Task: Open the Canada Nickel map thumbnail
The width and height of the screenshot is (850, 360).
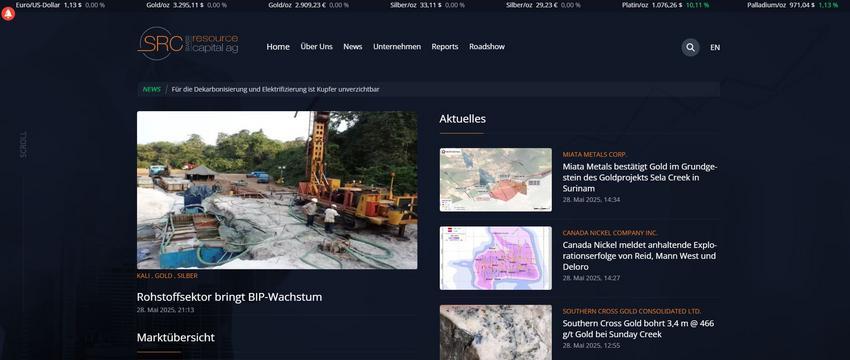Action: (495, 258)
